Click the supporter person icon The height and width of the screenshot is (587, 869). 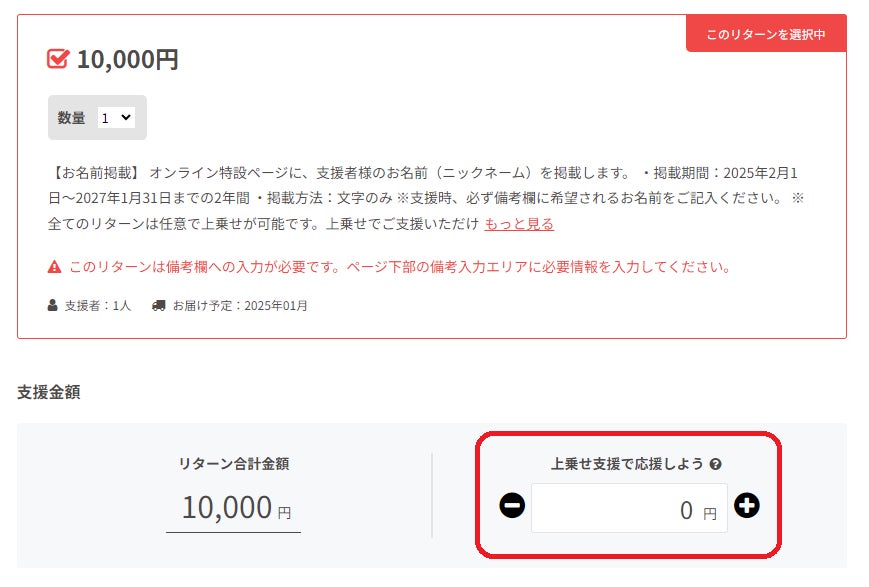tap(53, 305)
